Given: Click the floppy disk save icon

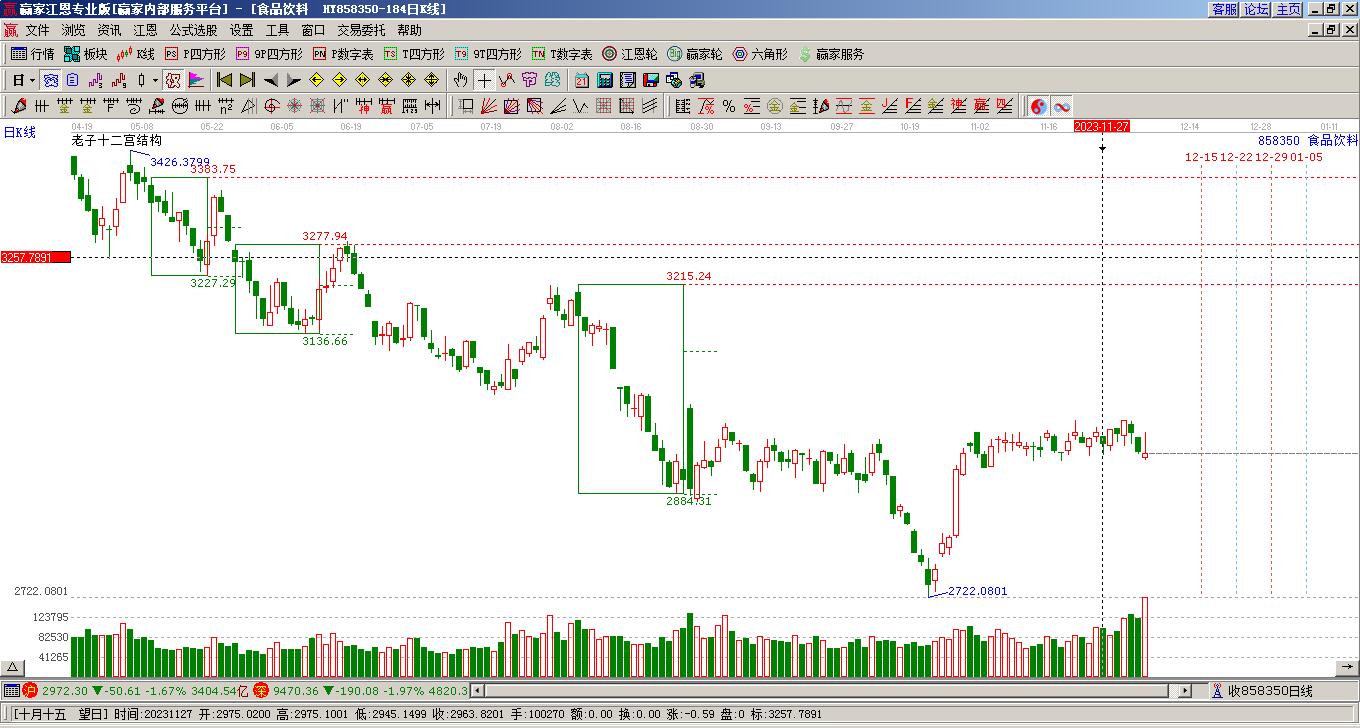Looking at the screenshot, I should pyautogui.click(x=651, y=80).
